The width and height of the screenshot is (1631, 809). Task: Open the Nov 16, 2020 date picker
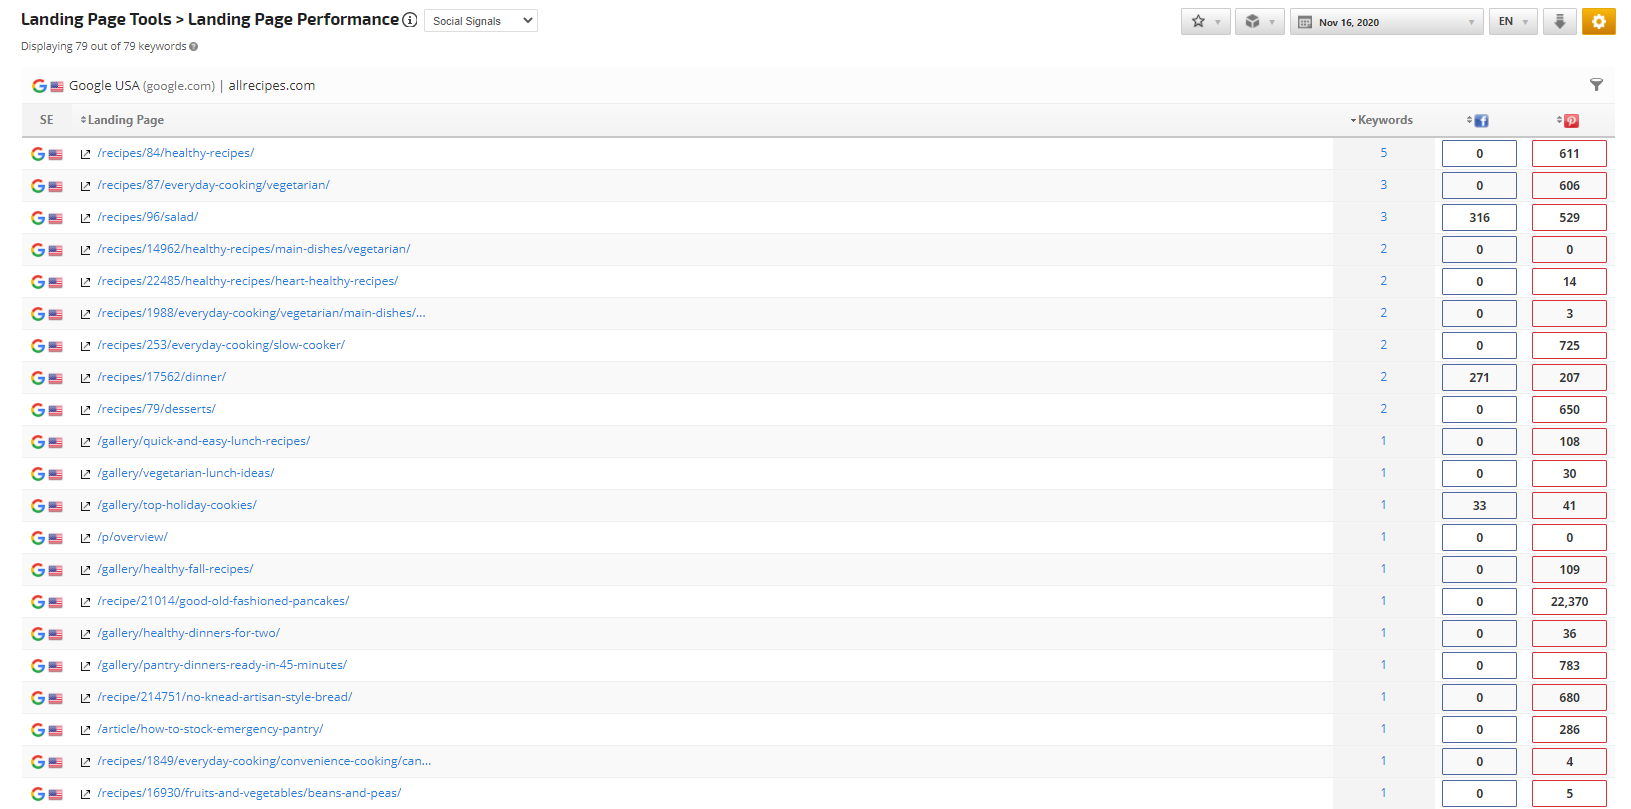[x=1387, y=22]
